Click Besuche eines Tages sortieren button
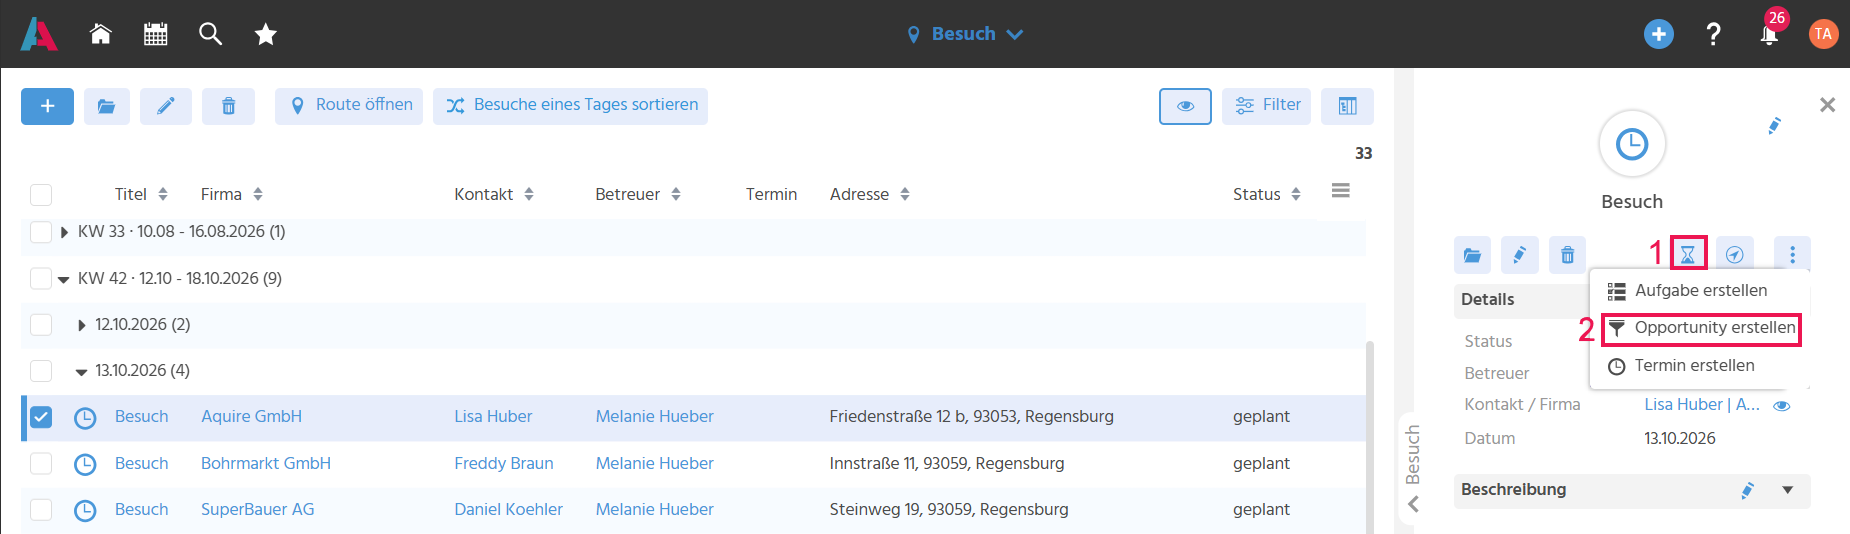 click(570, 106)
